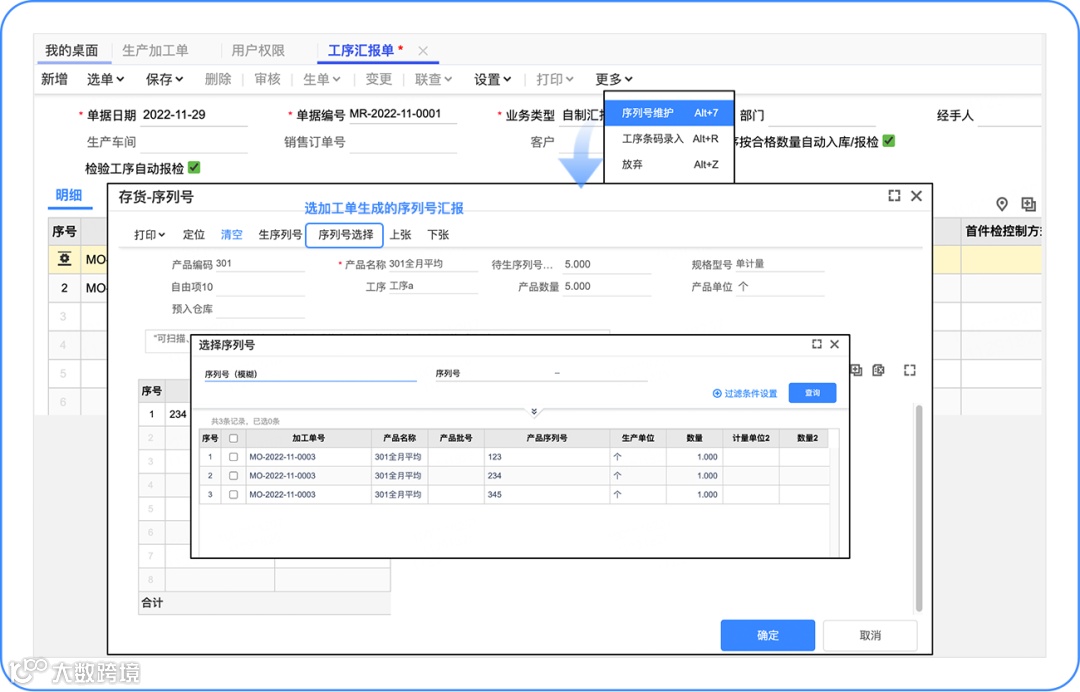Close the 选择序列号 dialog
The width and height of the screenshot is (1080, 692).
(x=834, y=344)
